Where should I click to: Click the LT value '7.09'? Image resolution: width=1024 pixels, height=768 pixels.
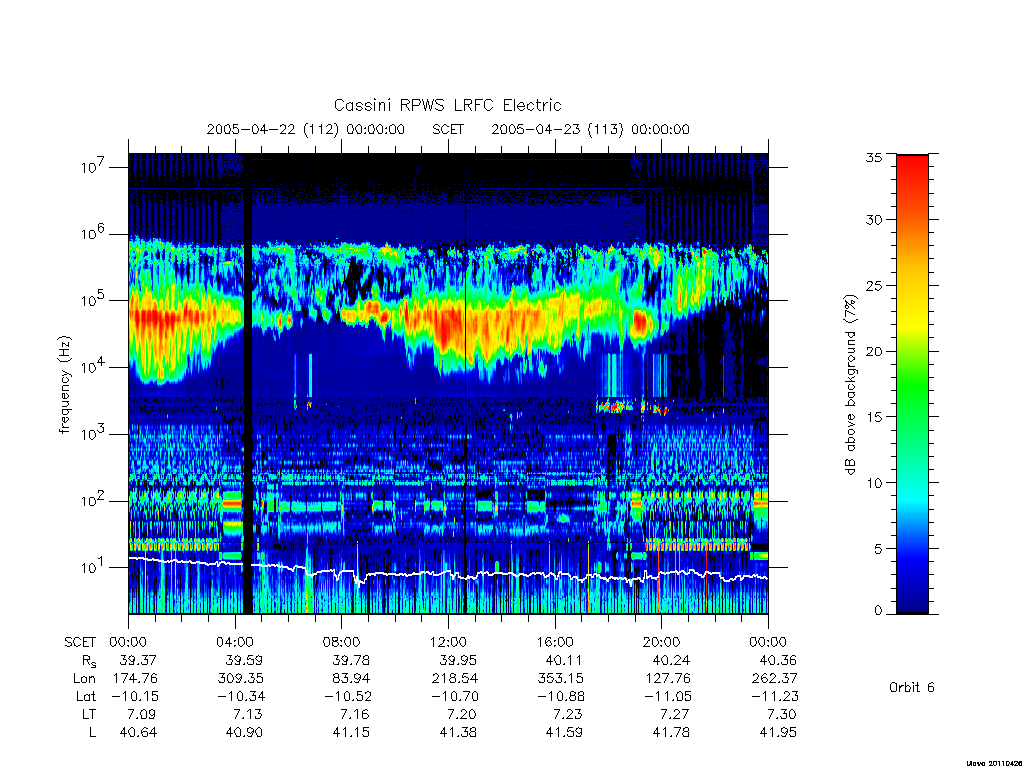[x=141, y=714]
